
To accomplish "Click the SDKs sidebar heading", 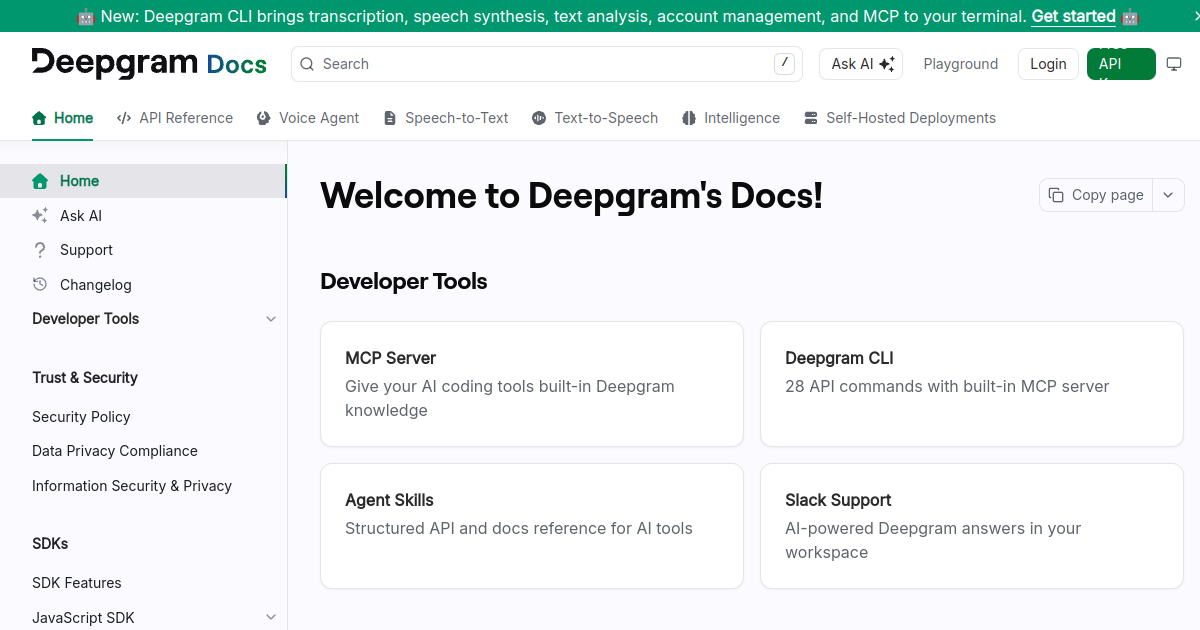I will pos(50,544).
